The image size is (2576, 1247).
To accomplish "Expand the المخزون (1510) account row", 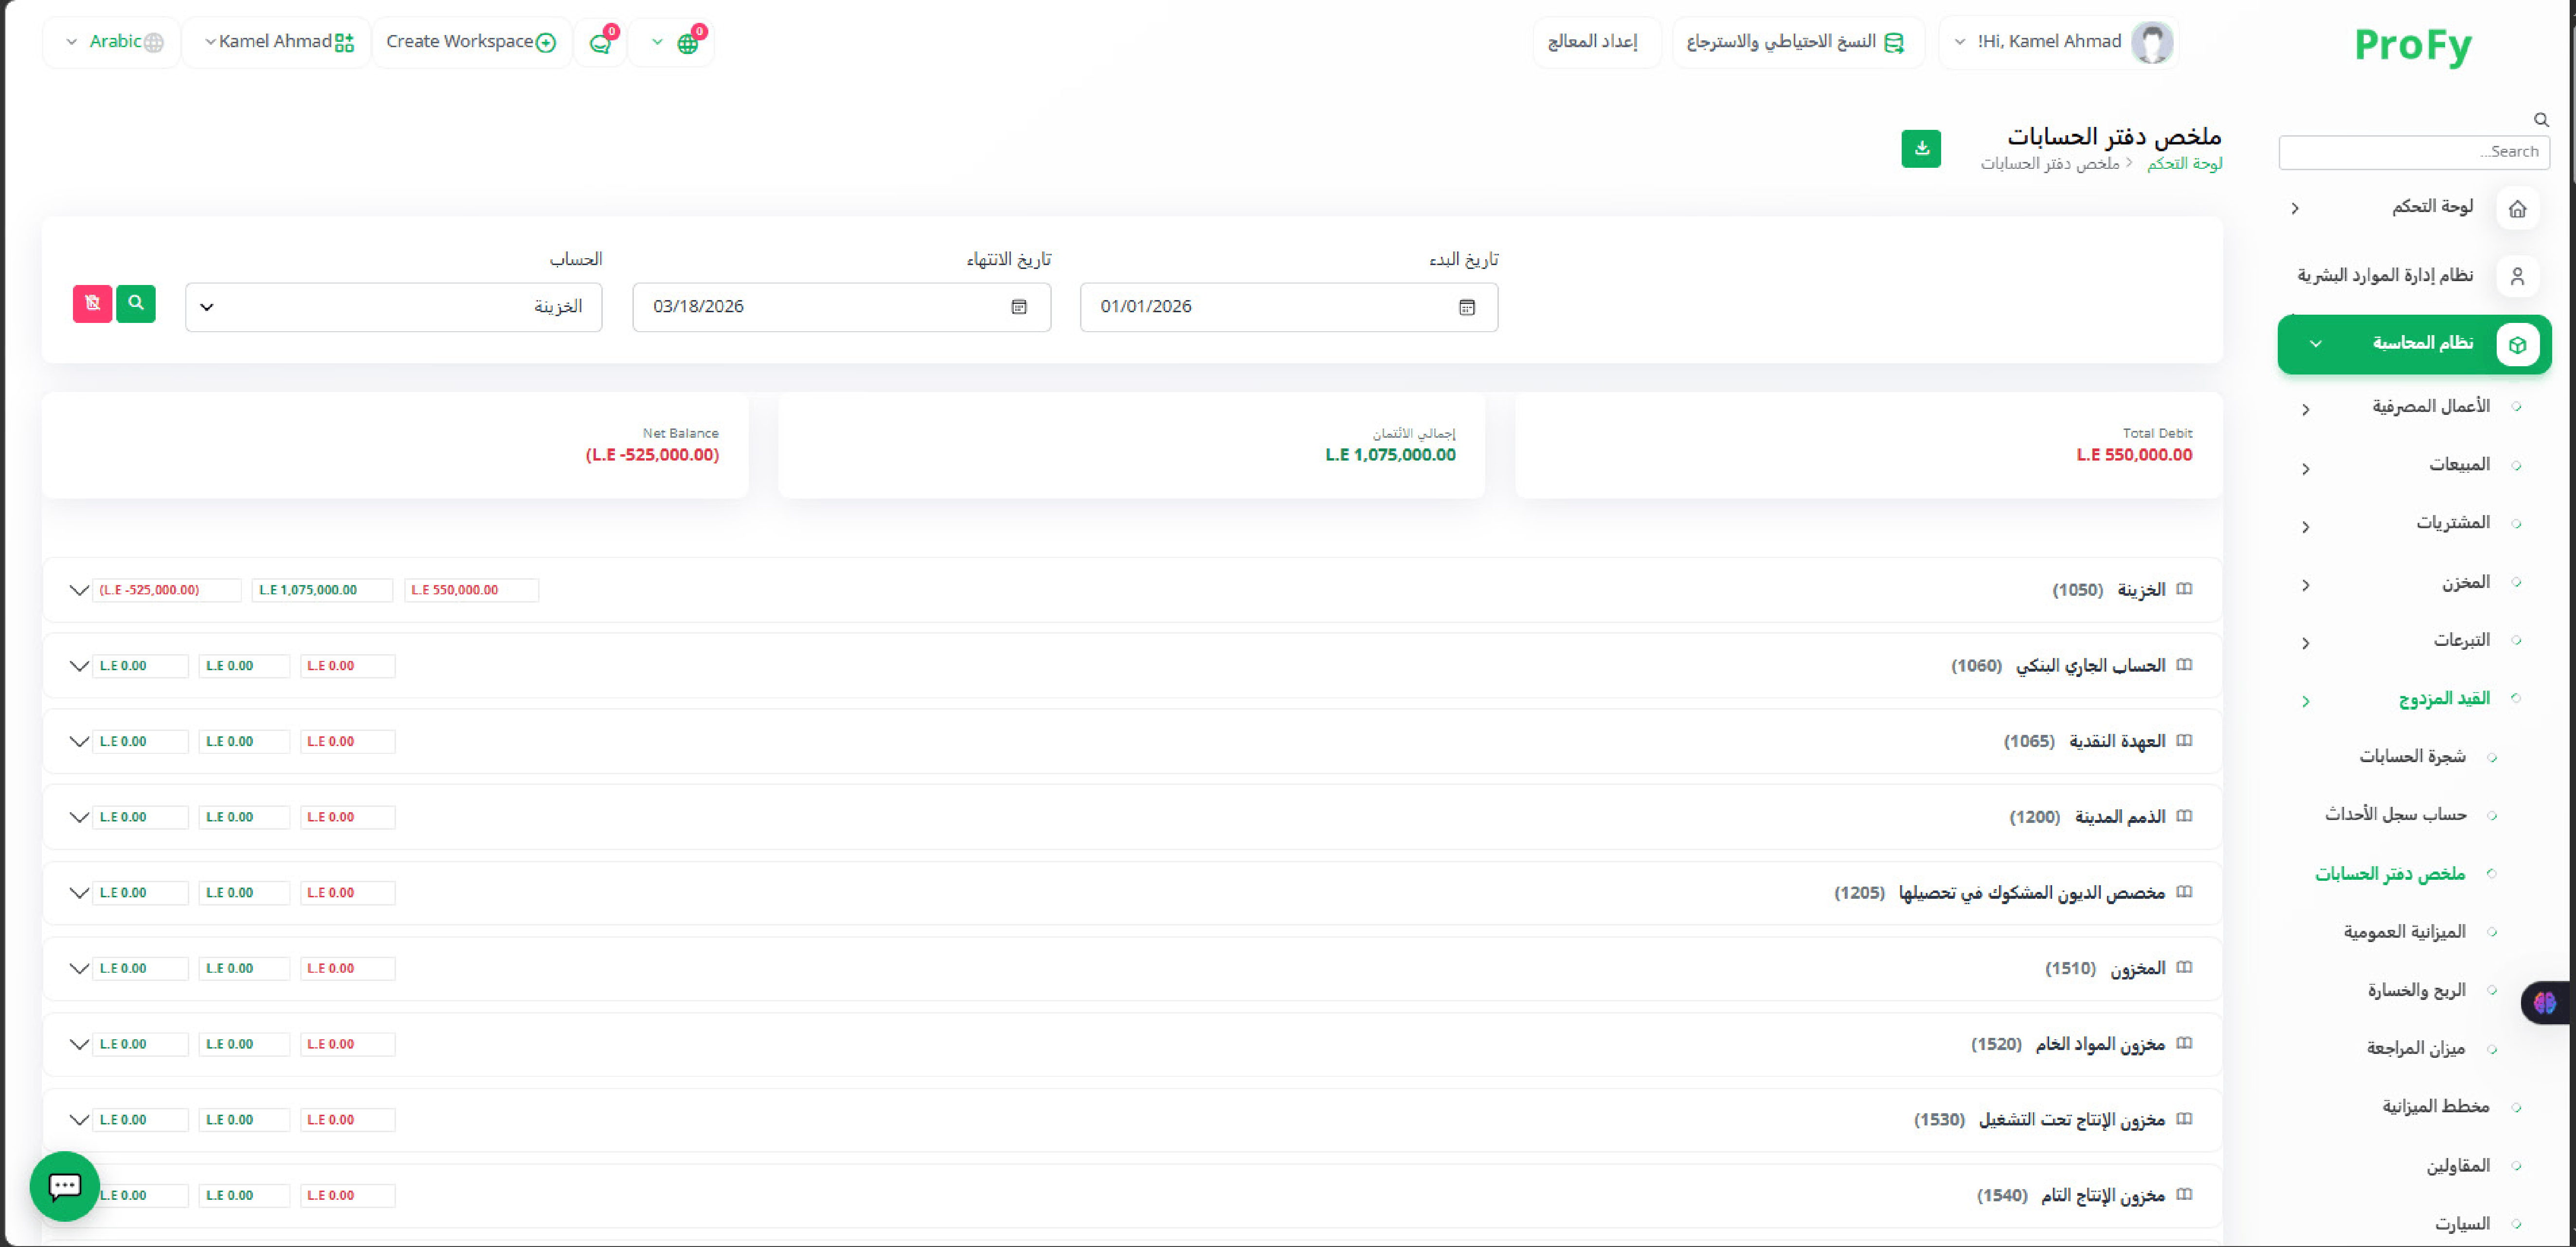I will click(79, 968).
